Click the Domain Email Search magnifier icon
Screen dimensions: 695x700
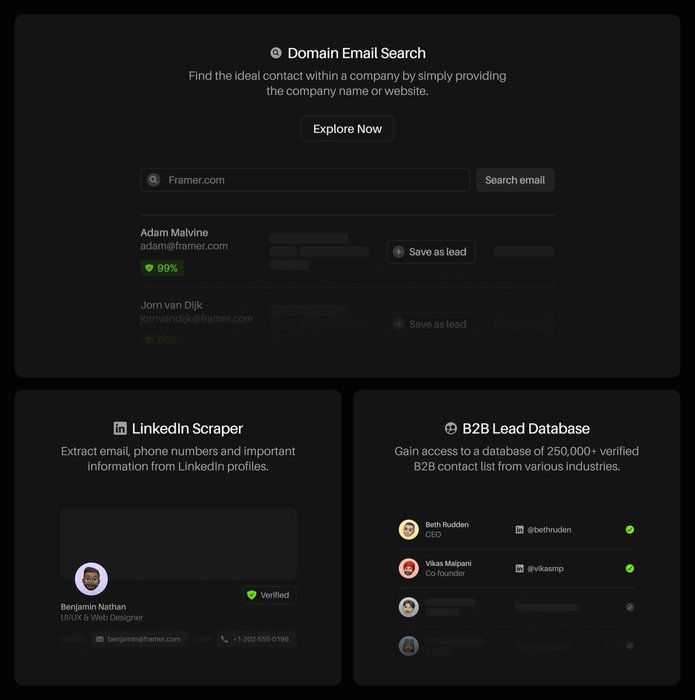tap(276, 53)
